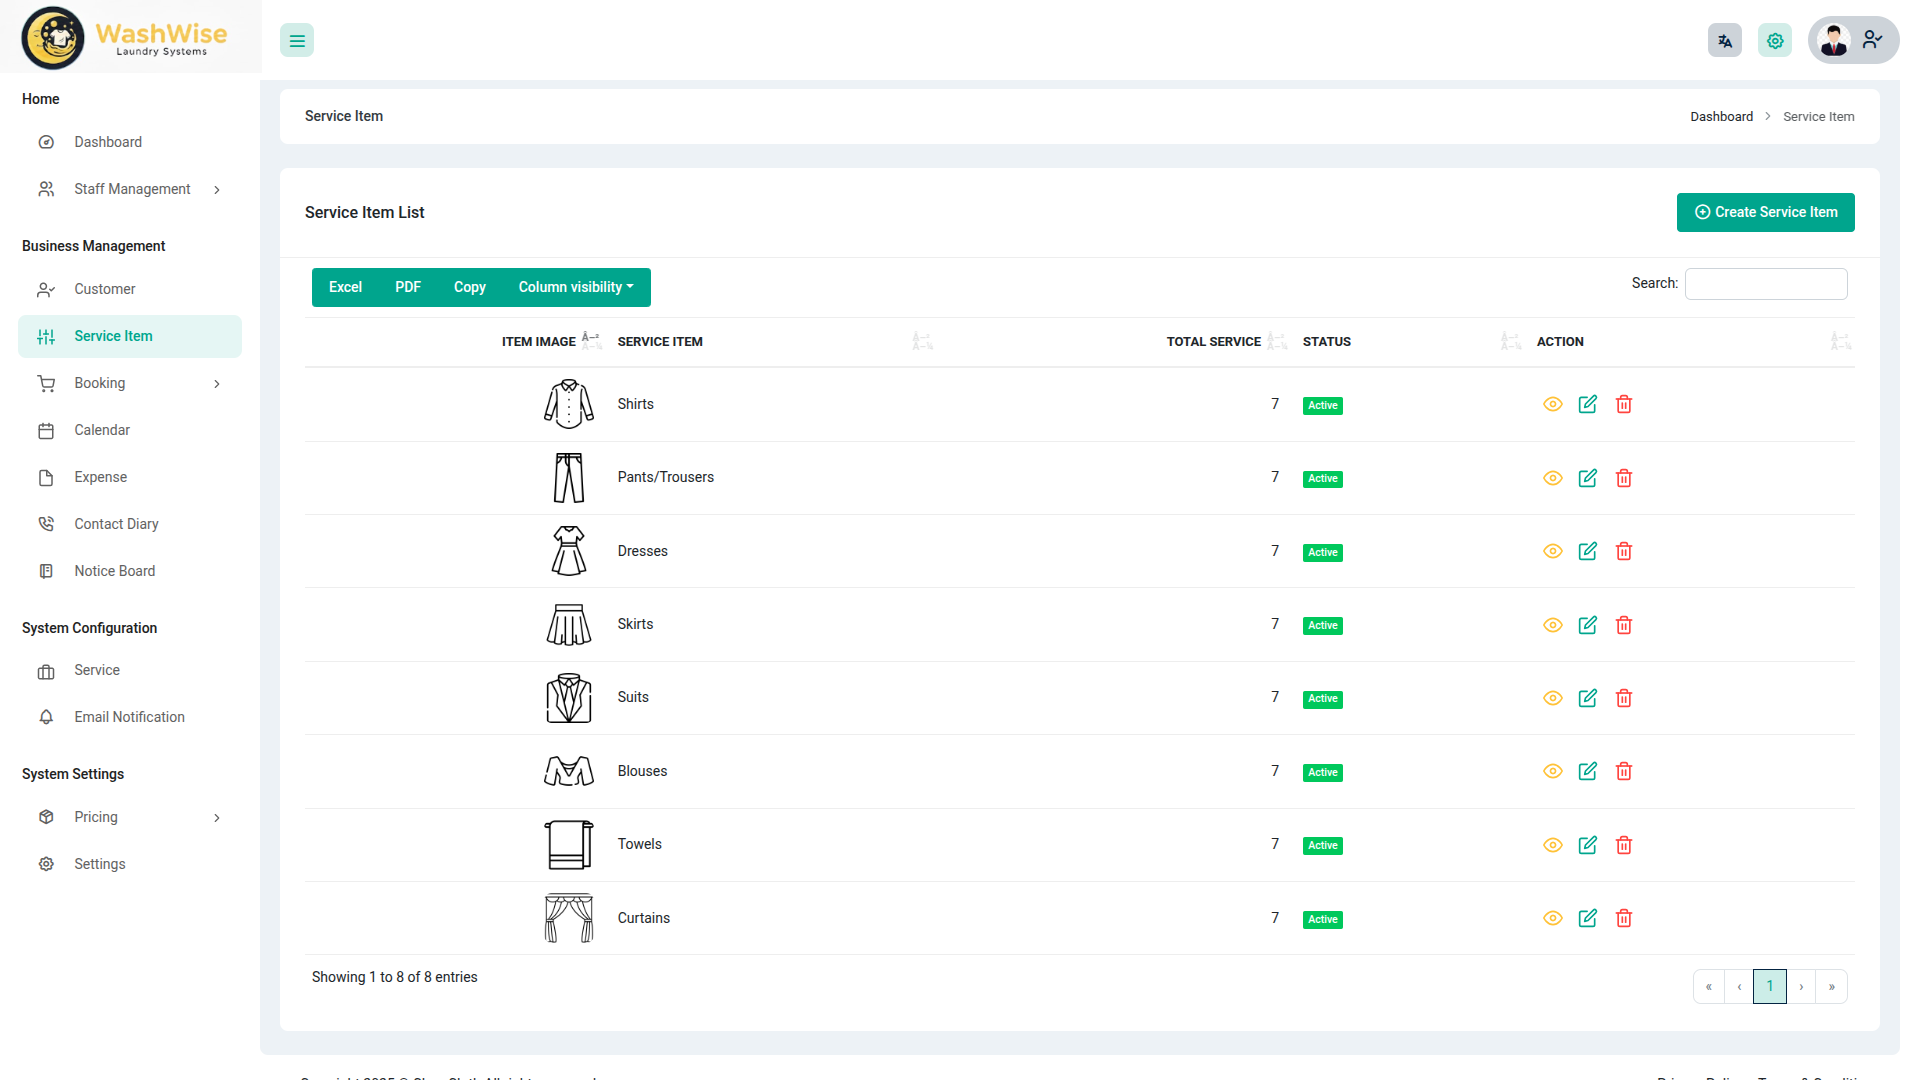Click into the Search input field
This screenshot has height=1080, width=1920.
(x=1765, y=284)
